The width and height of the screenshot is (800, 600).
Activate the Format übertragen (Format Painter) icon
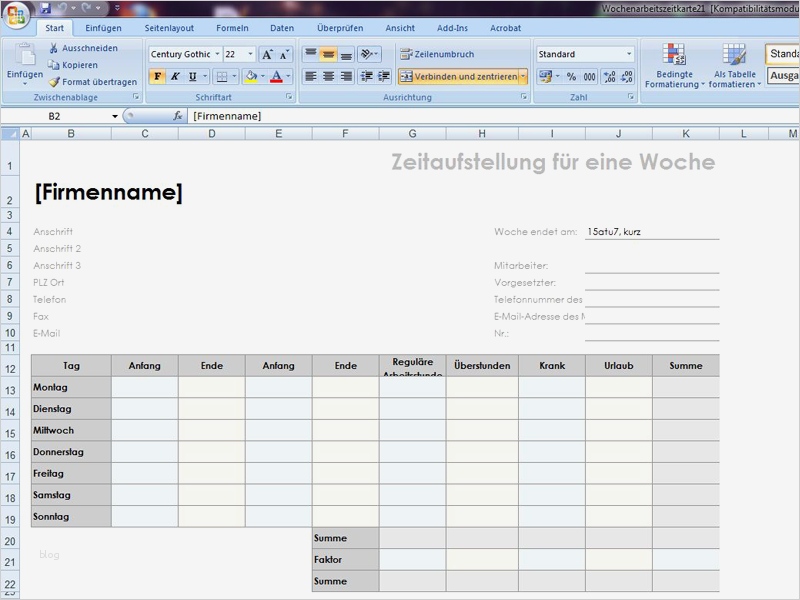[x=52, y=80]
